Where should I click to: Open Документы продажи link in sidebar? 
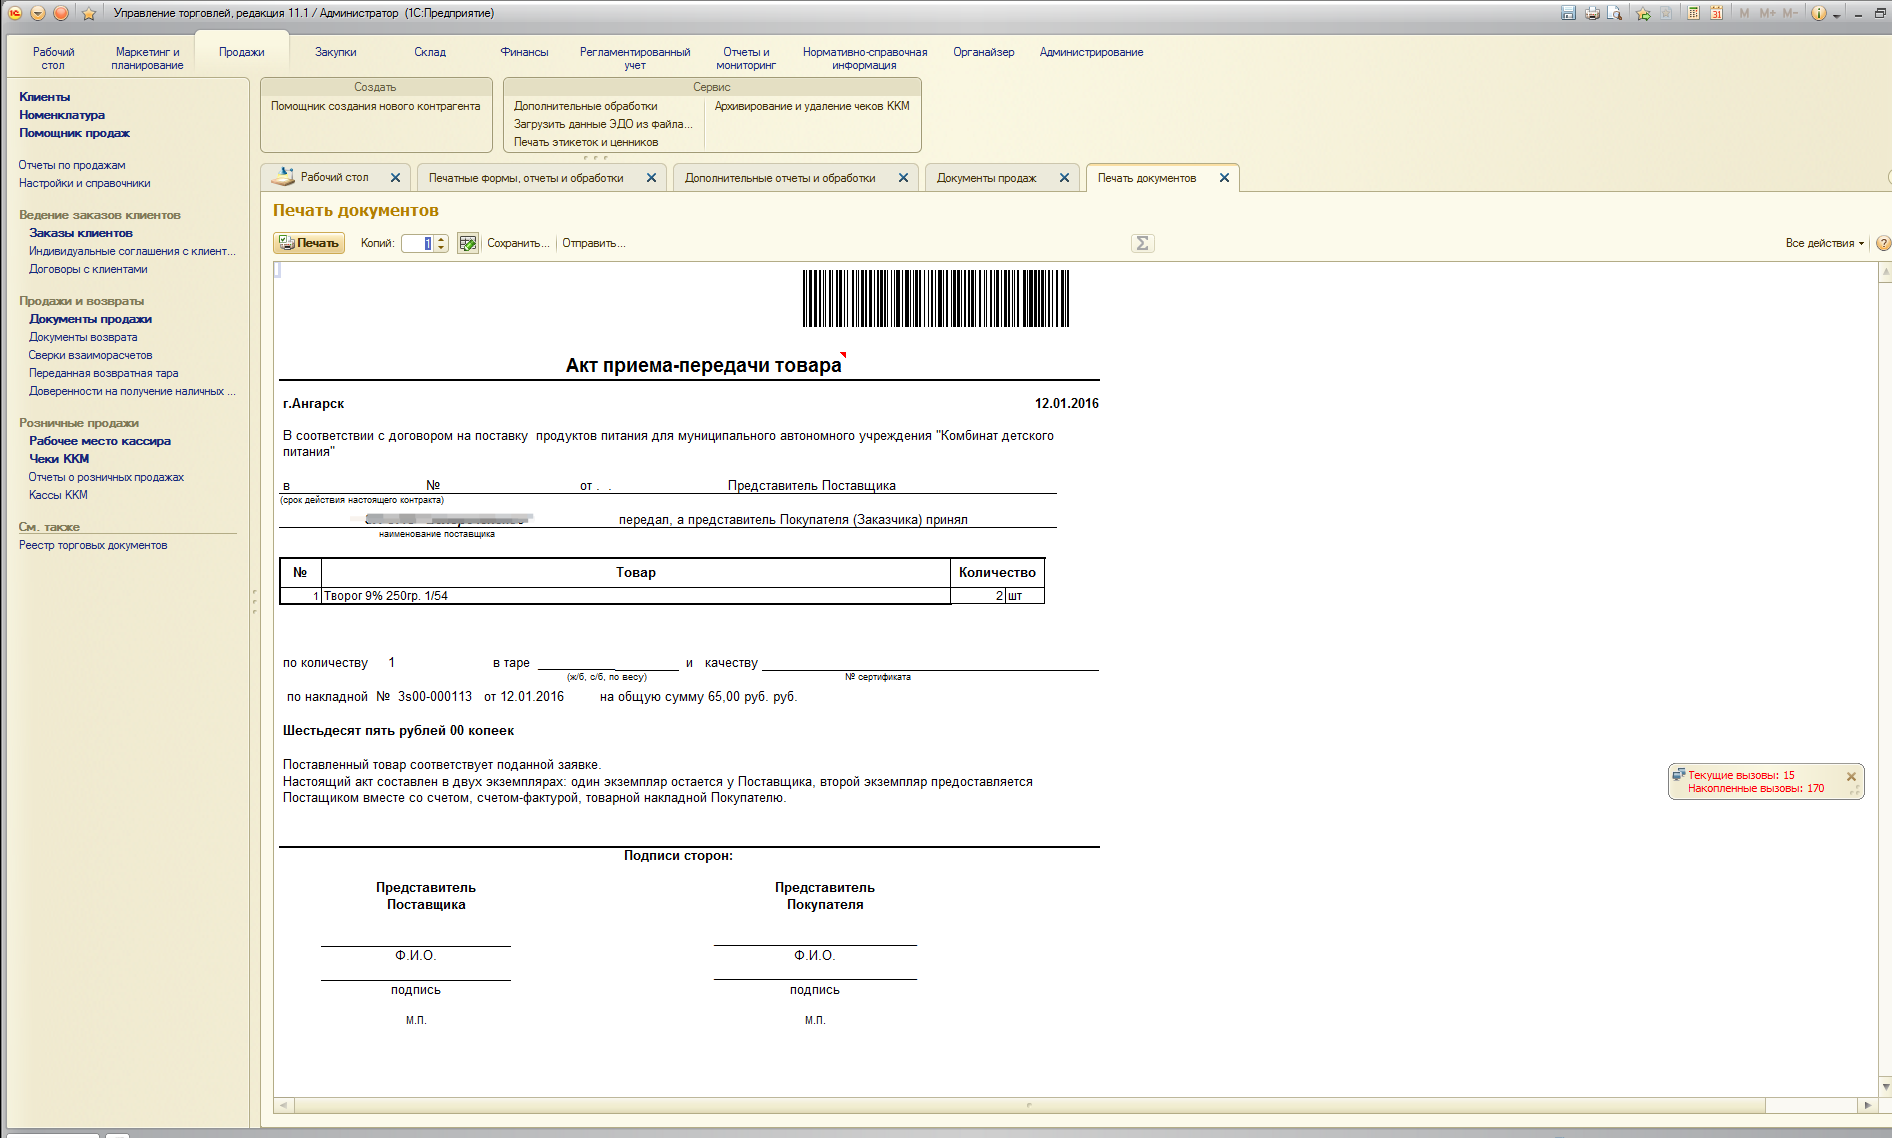[x=90, y=319]
